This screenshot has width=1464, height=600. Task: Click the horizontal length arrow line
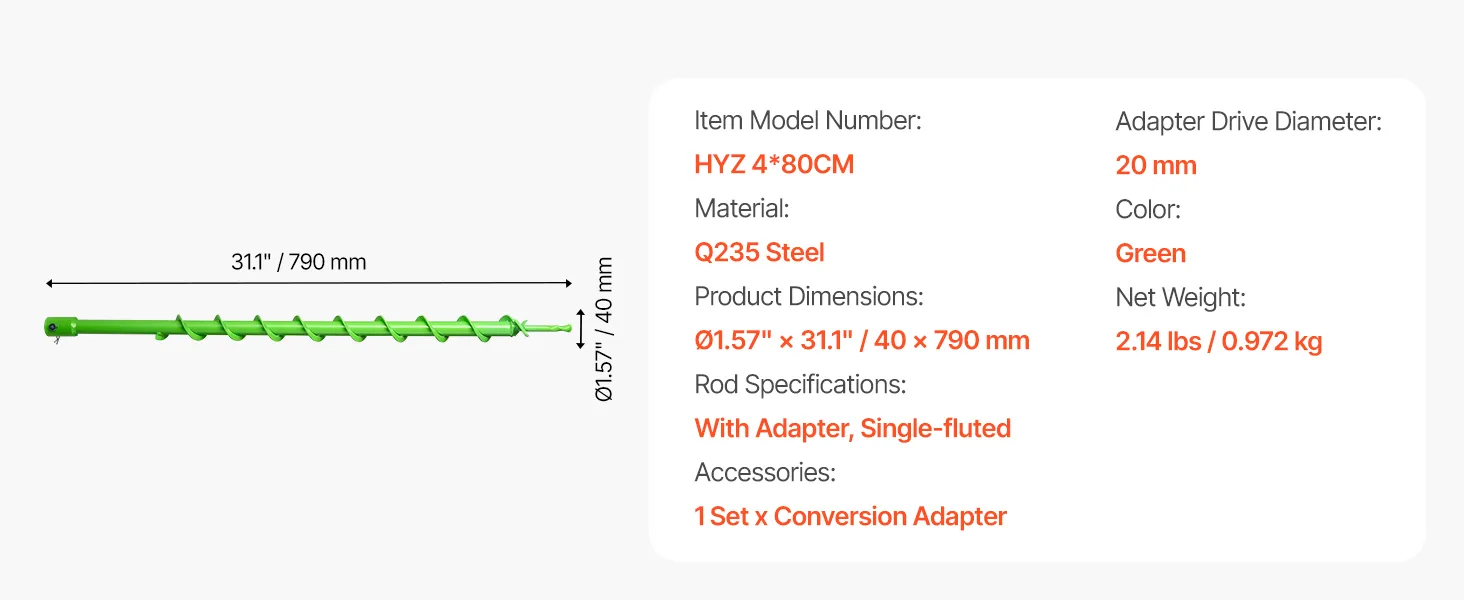[x=308, y=284]
